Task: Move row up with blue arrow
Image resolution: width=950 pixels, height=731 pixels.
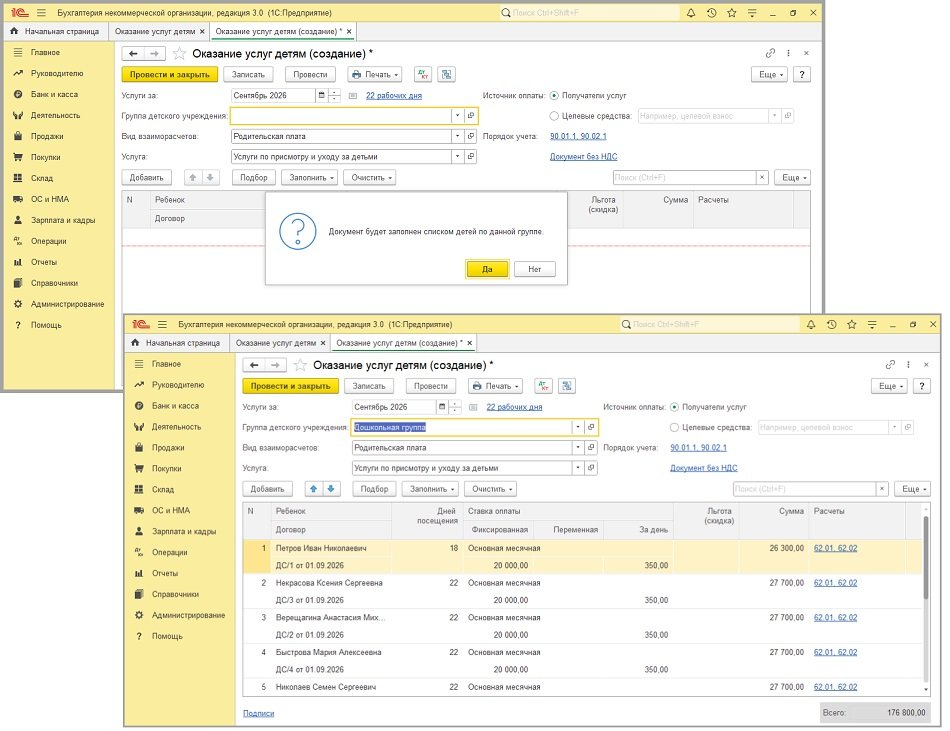Action: coord(313,489)
